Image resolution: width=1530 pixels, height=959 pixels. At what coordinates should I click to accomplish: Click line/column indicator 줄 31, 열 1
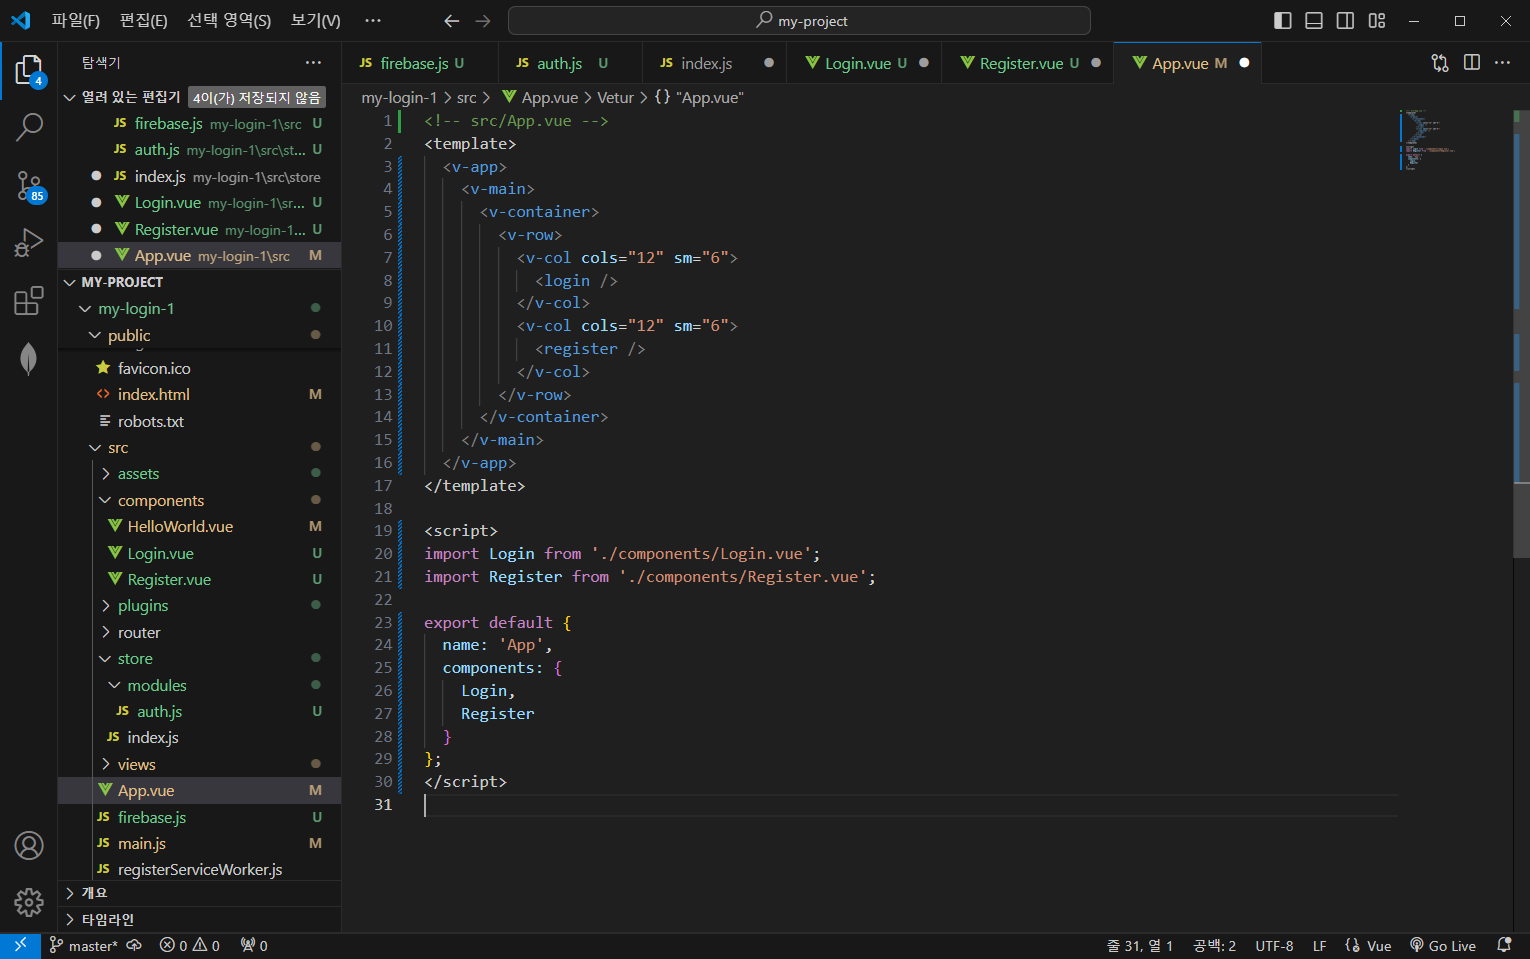[x=1140, y=945]
